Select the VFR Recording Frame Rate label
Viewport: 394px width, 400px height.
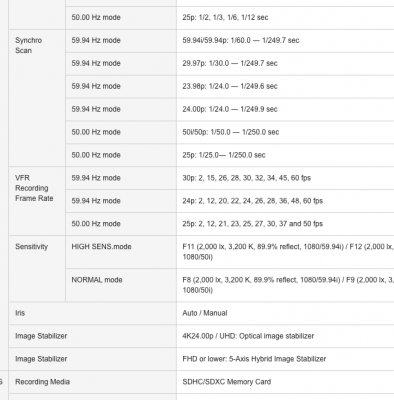coord(34,188)
